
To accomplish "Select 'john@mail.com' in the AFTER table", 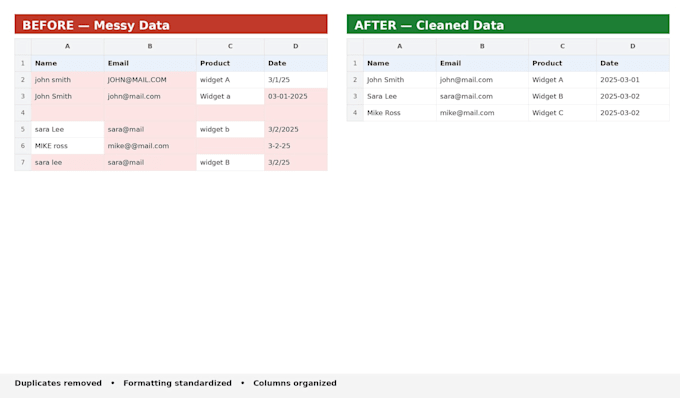I will (482, 80).
